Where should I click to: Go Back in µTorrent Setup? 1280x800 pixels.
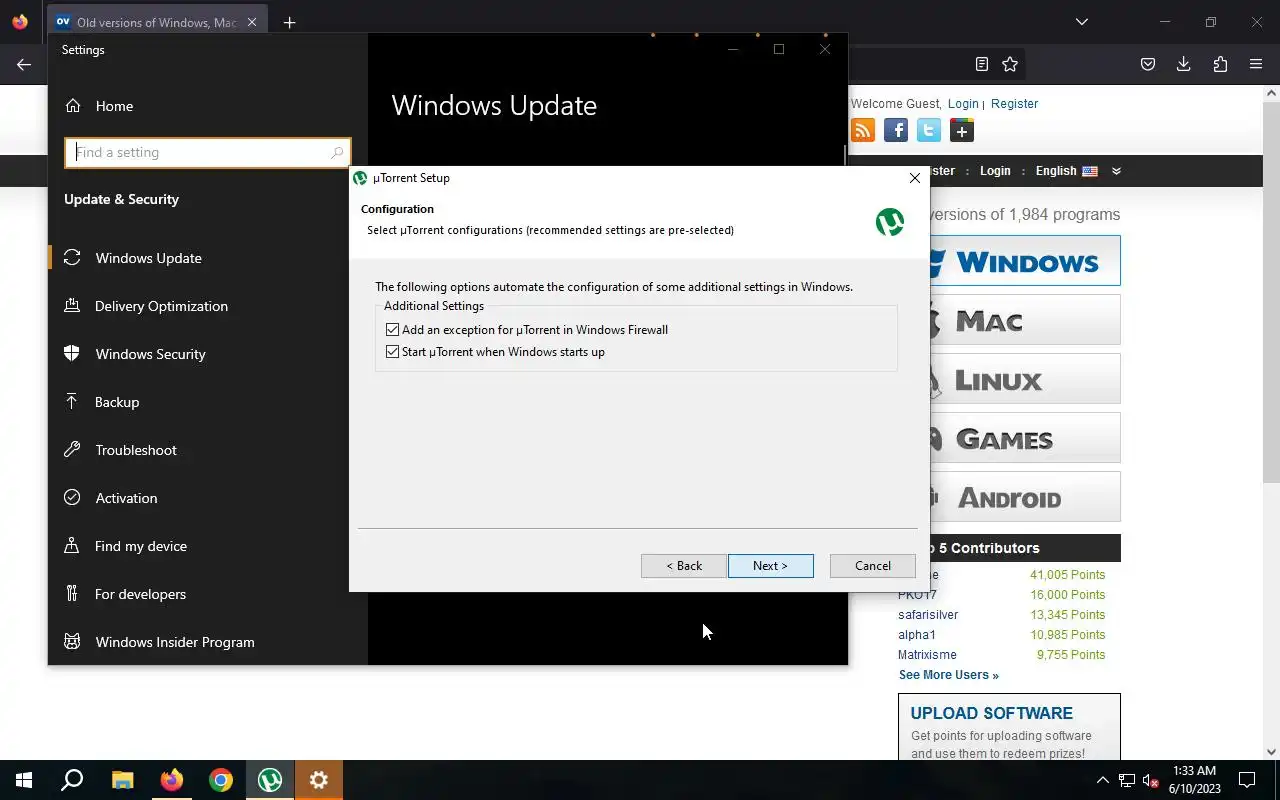684,566
